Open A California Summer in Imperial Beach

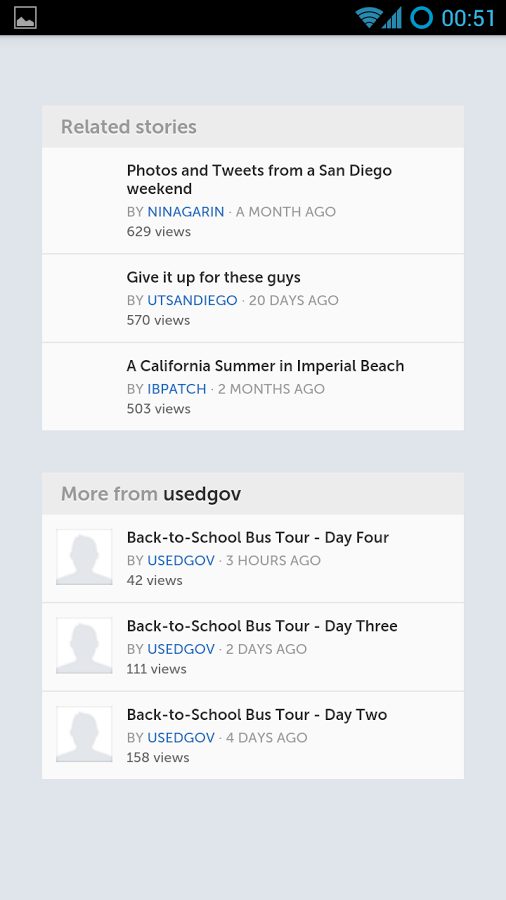265,366
